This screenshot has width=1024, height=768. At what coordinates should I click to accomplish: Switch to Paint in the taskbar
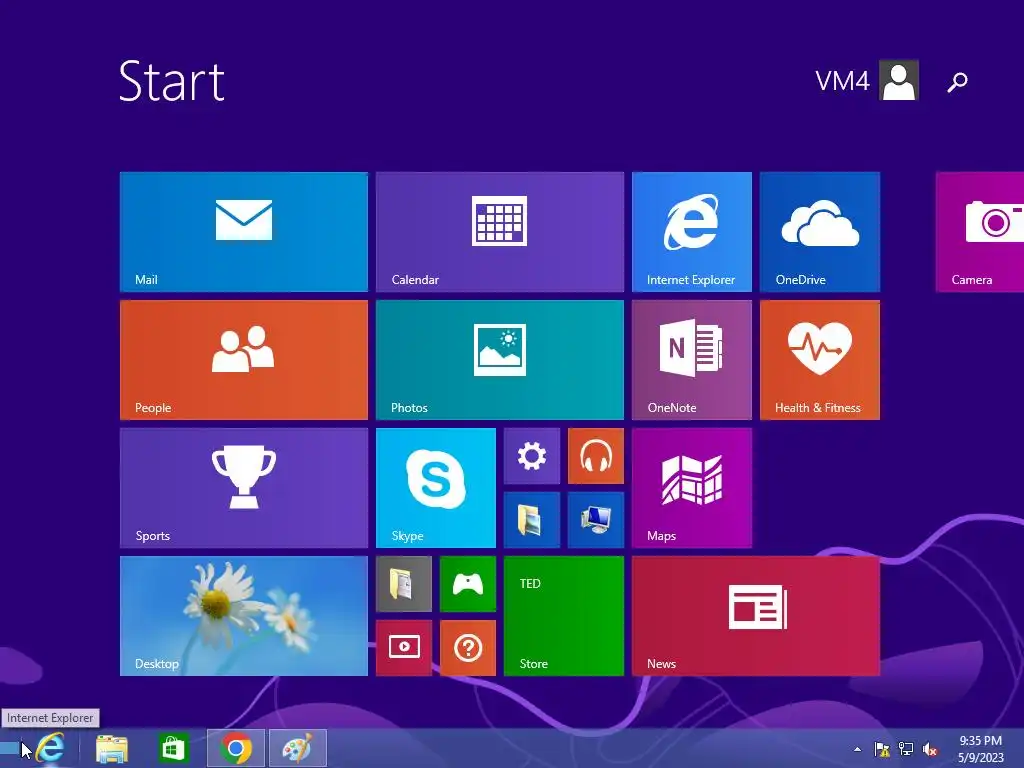tap(298, 748)
